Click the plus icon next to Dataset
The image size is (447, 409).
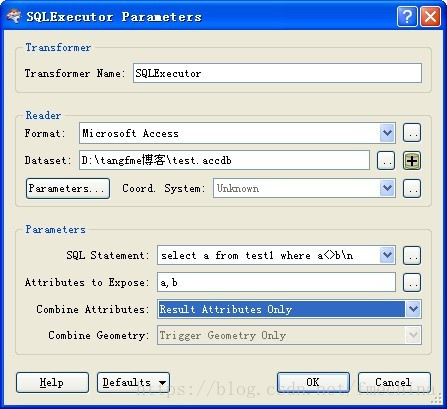tap(412, 161)
